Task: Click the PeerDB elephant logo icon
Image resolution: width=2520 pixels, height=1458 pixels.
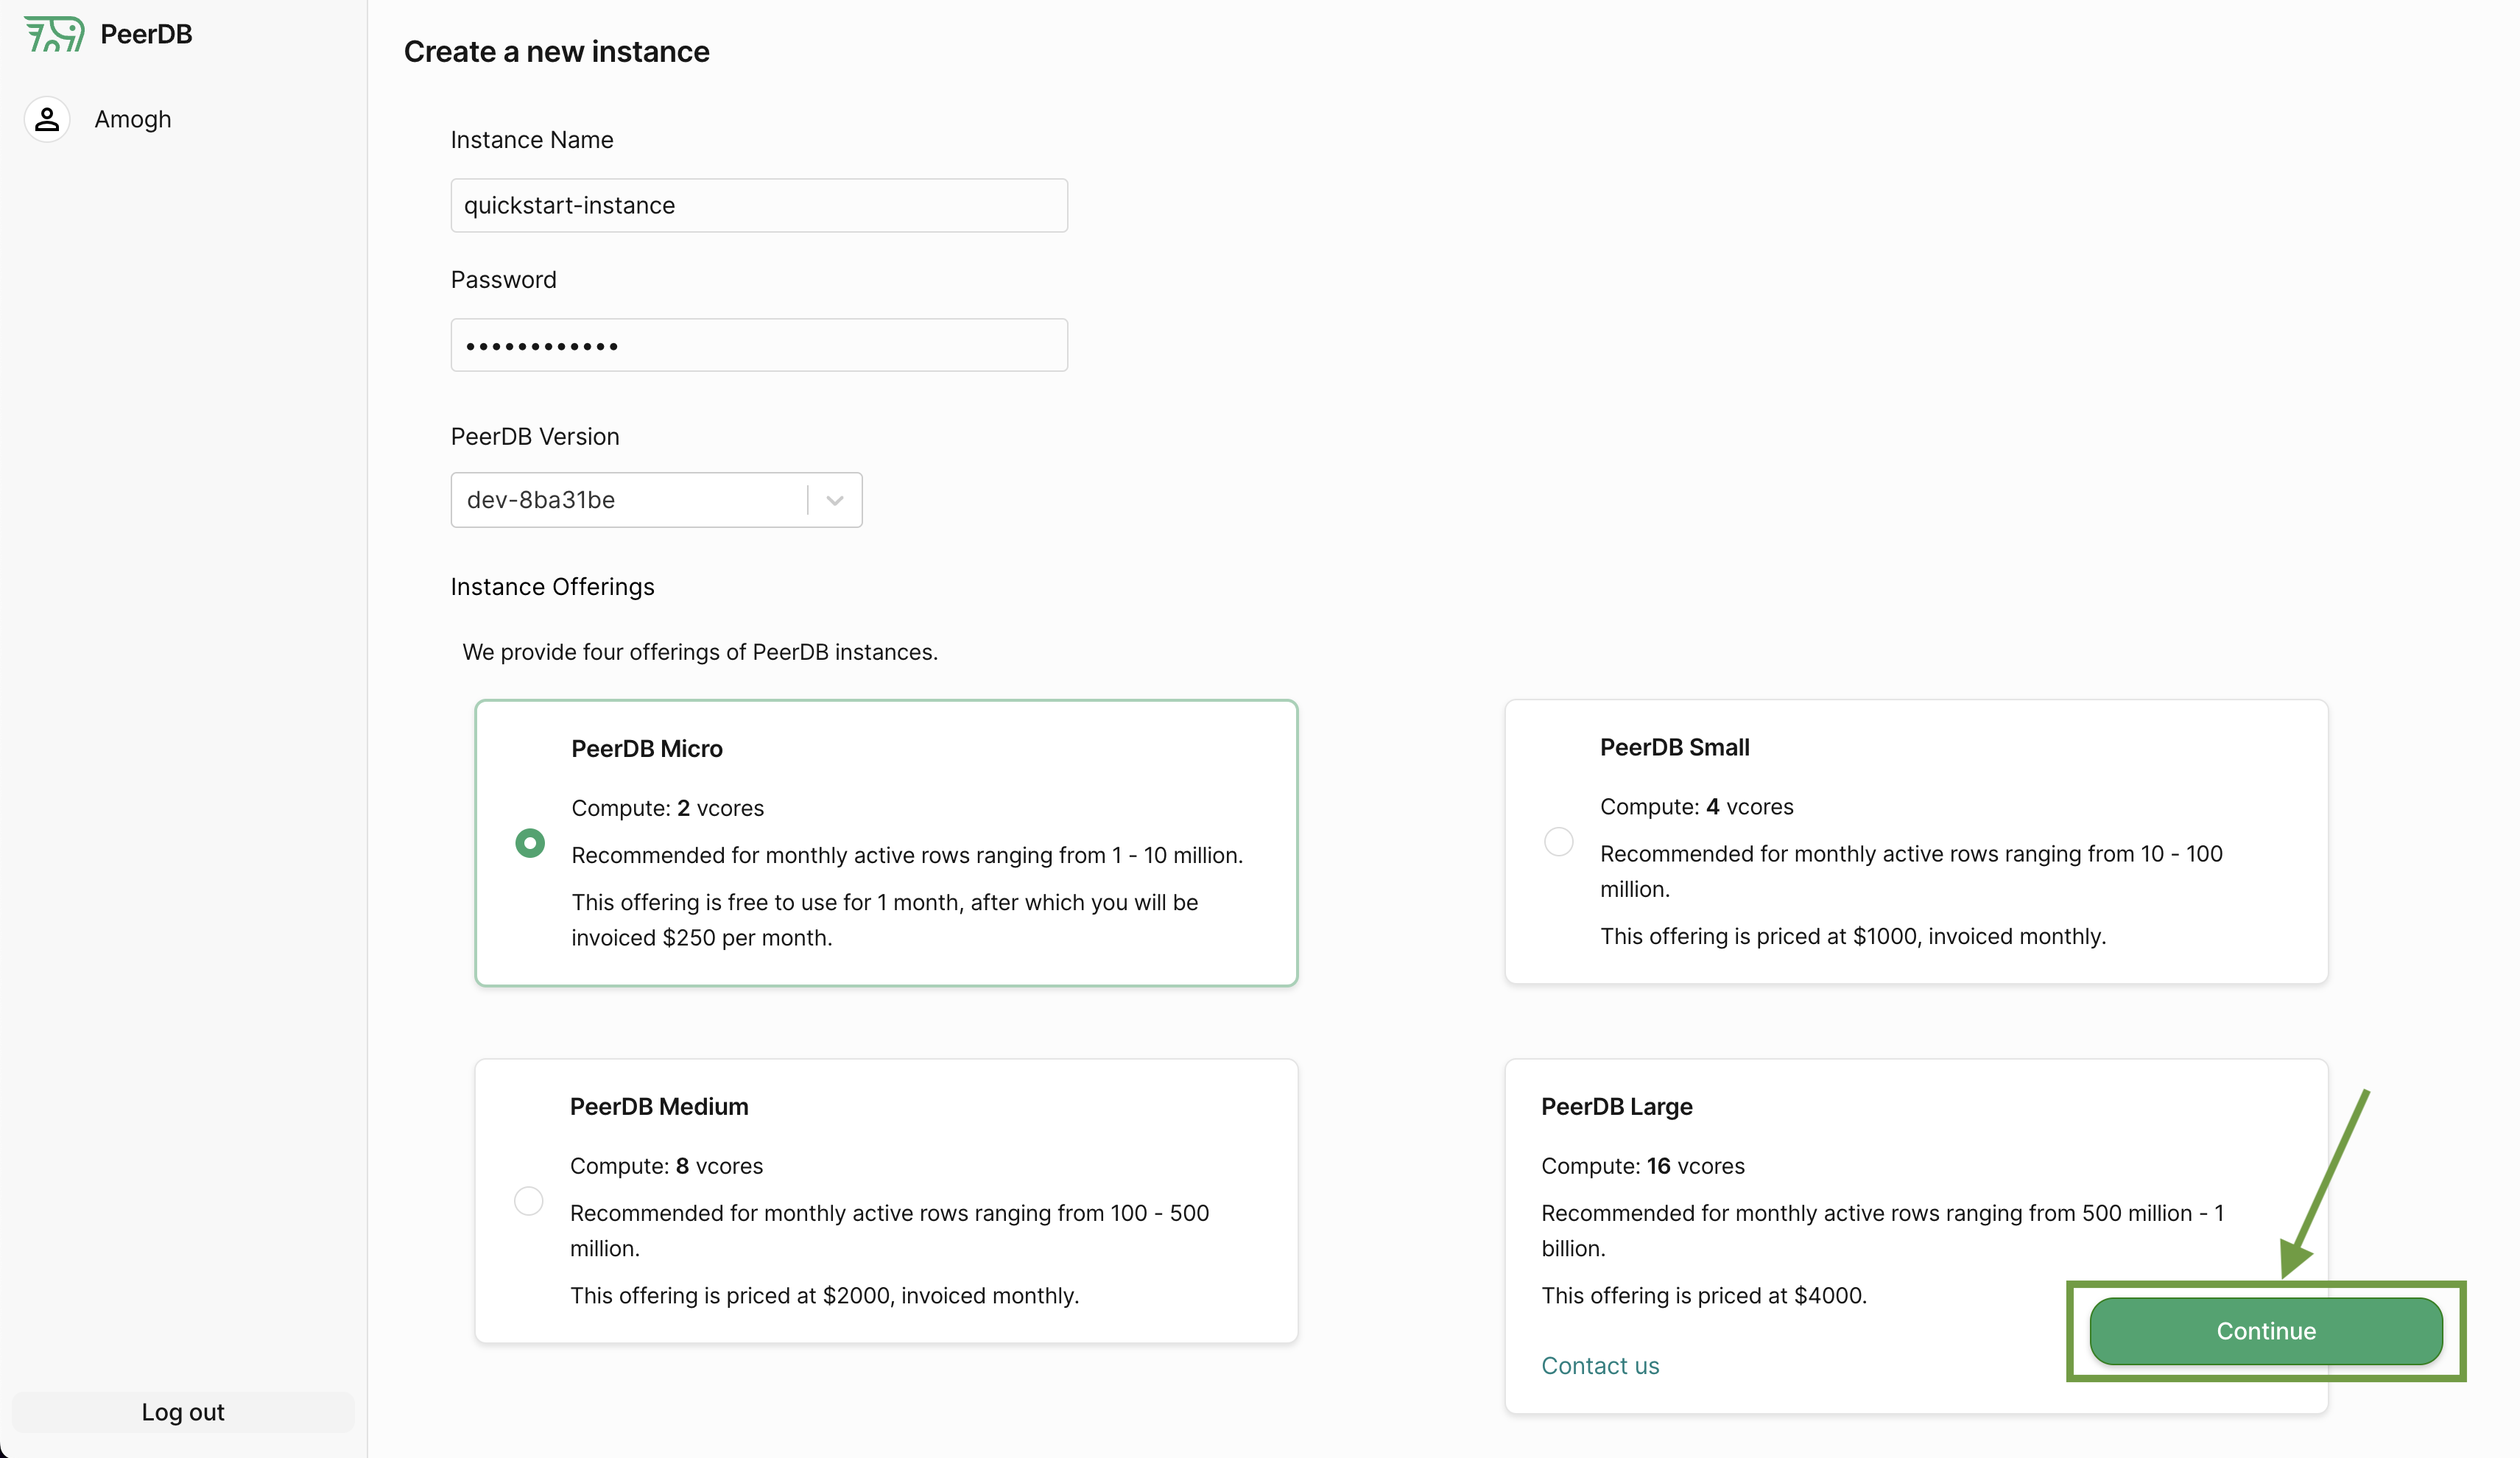Action: (54, 34)
